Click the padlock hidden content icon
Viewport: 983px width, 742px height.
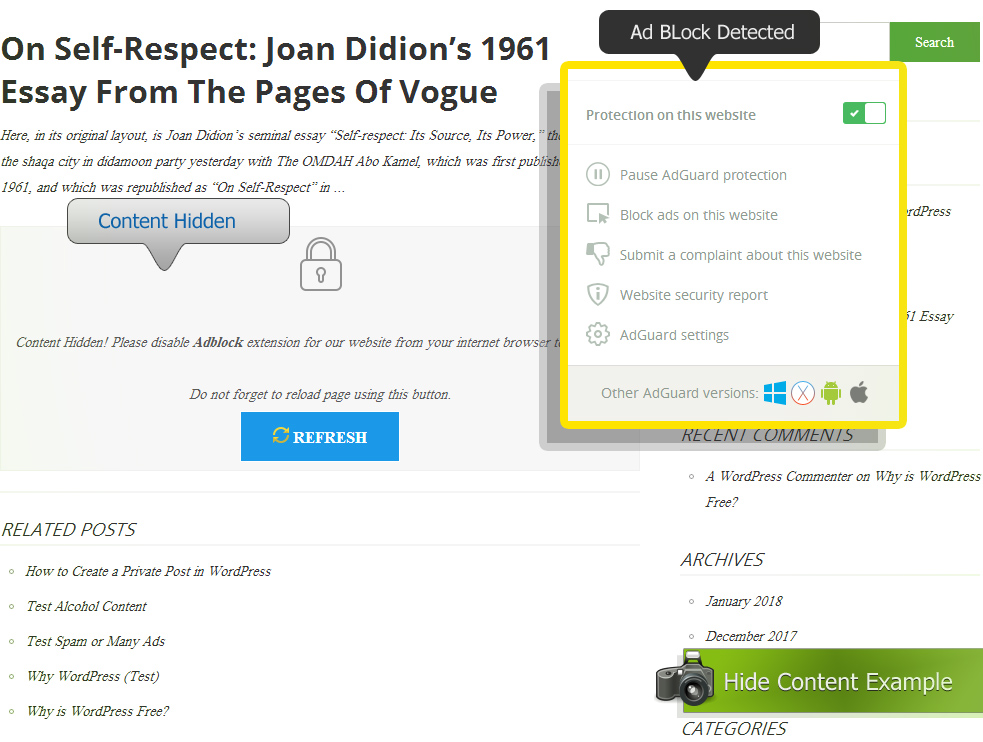(x=321, y=265)
